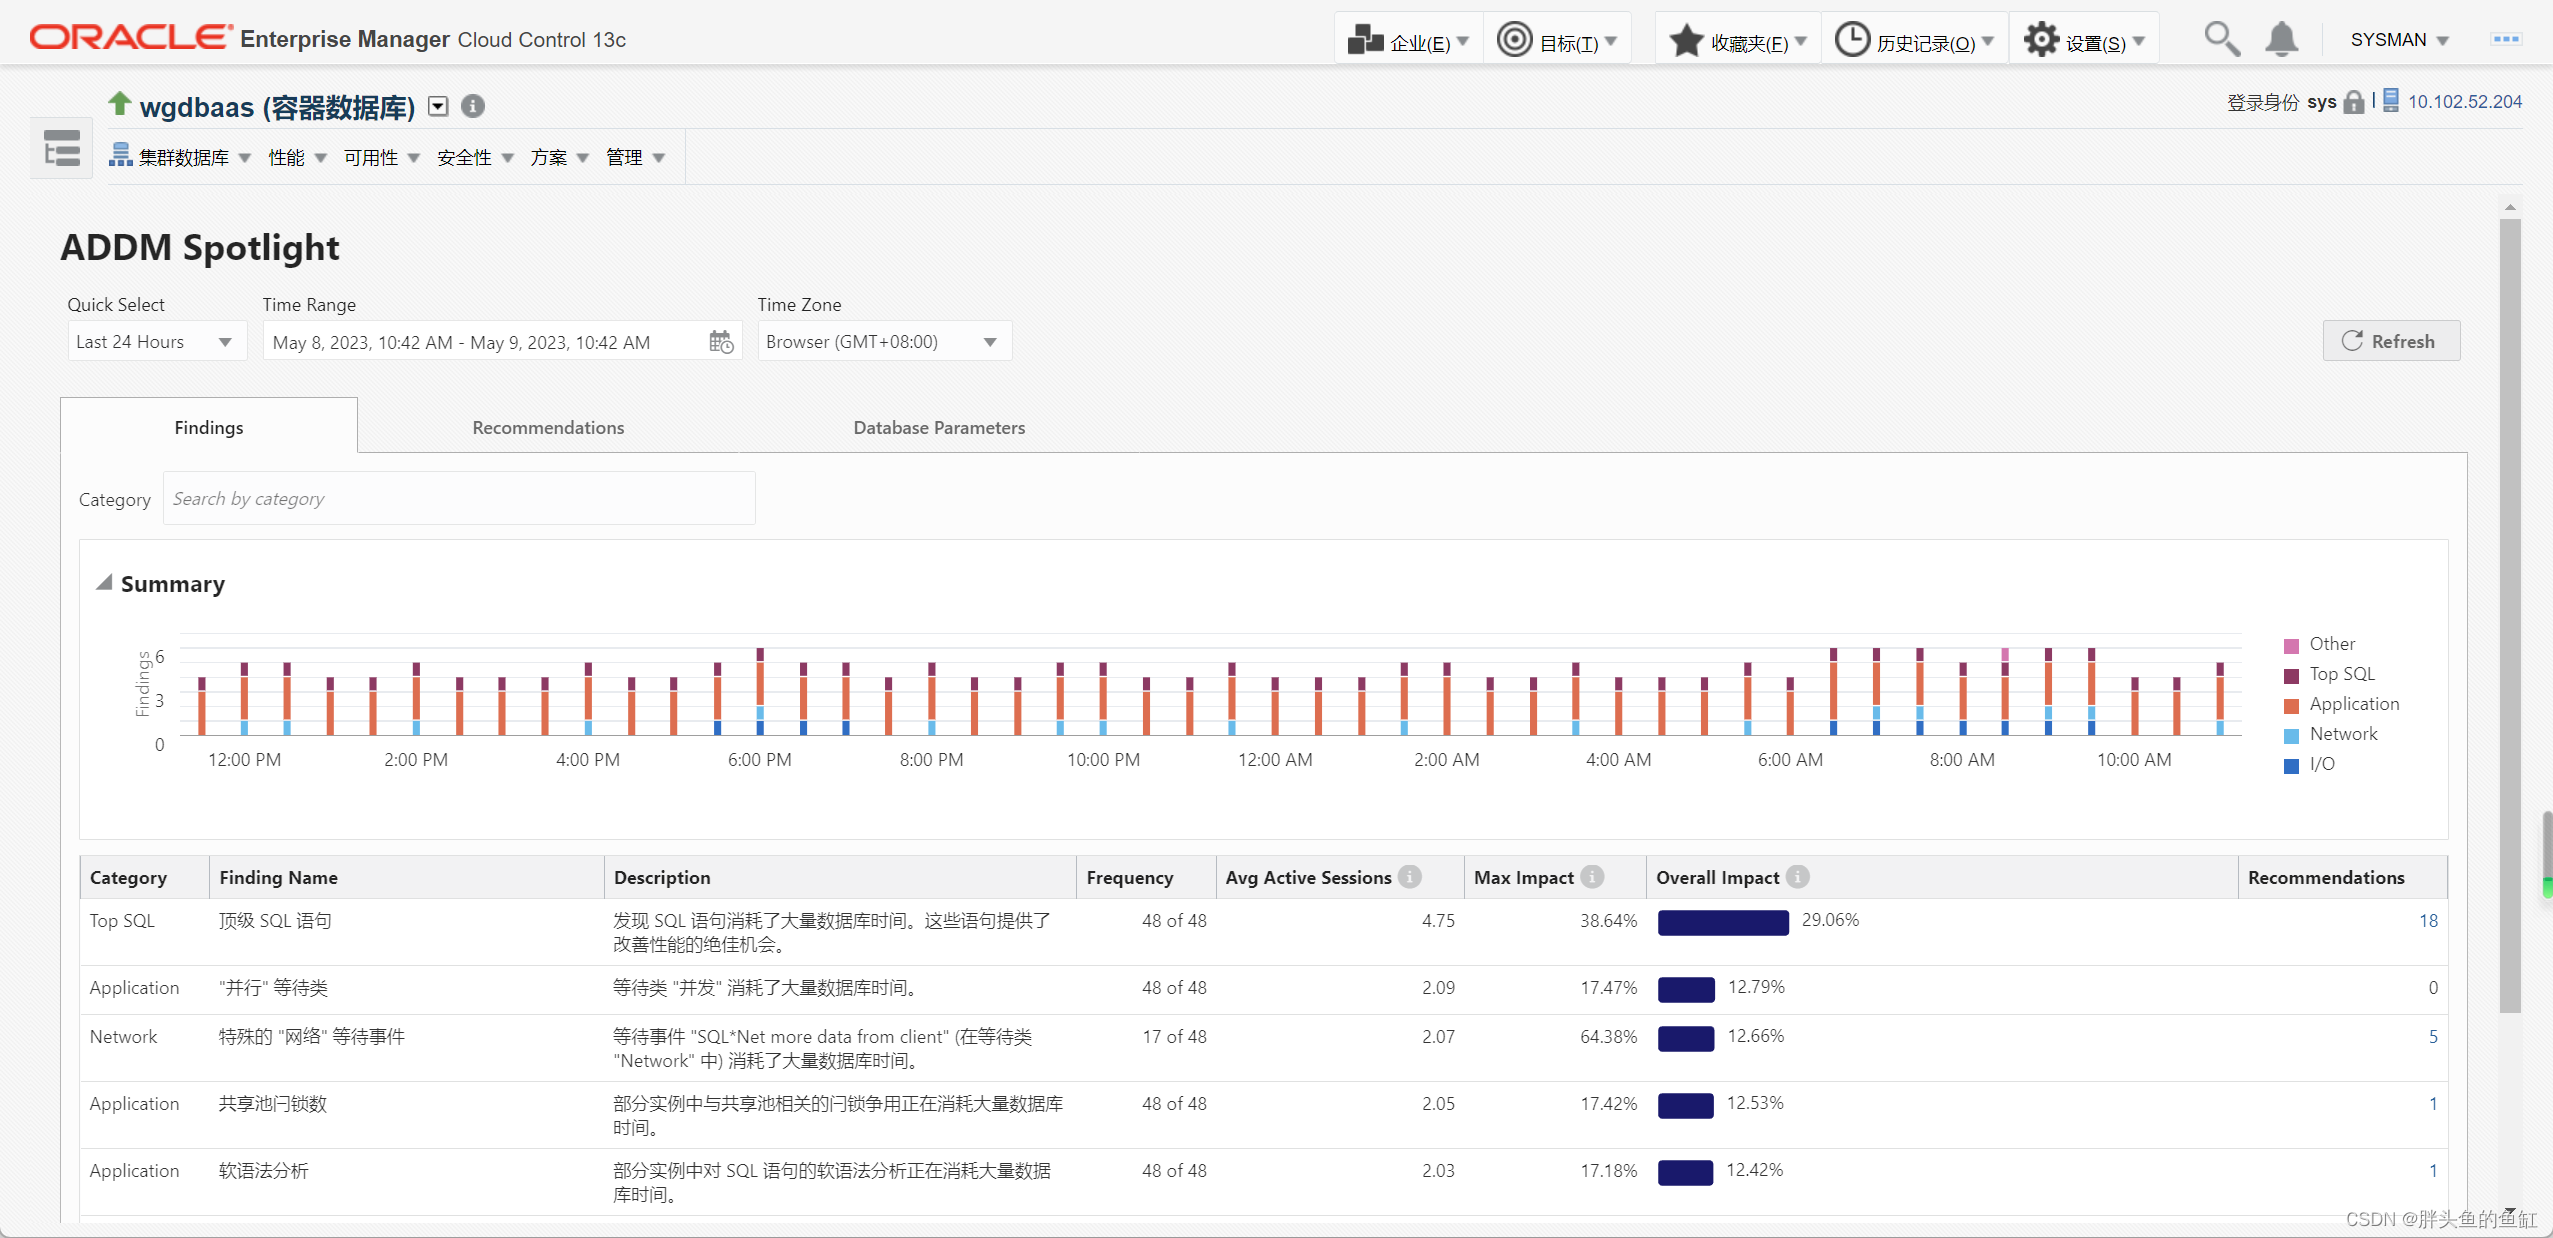Click the Max Impact info icon
The image size is (2553, 1238).
(1592, 877)
